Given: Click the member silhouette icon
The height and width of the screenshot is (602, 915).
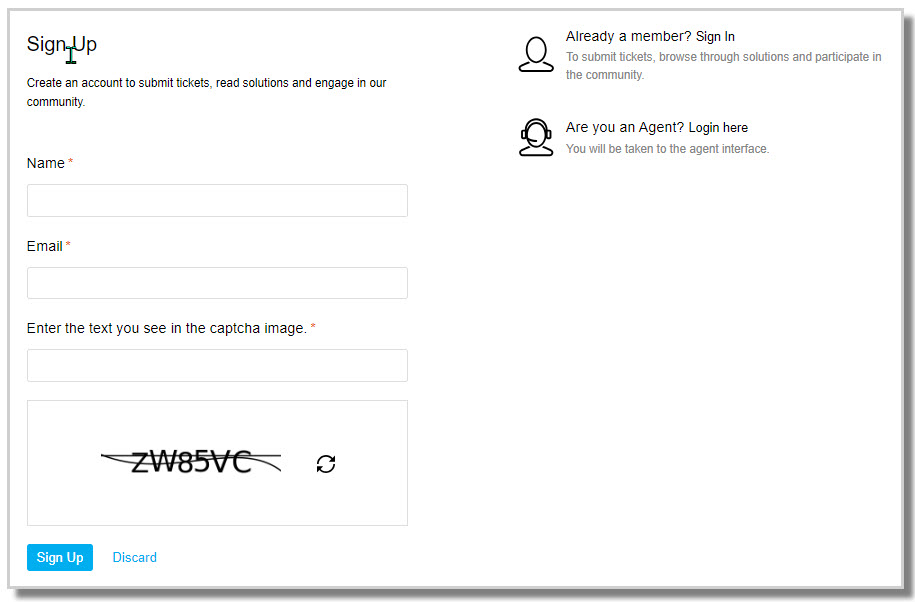Looking at the screenshot, I should [x=536, y=54].
